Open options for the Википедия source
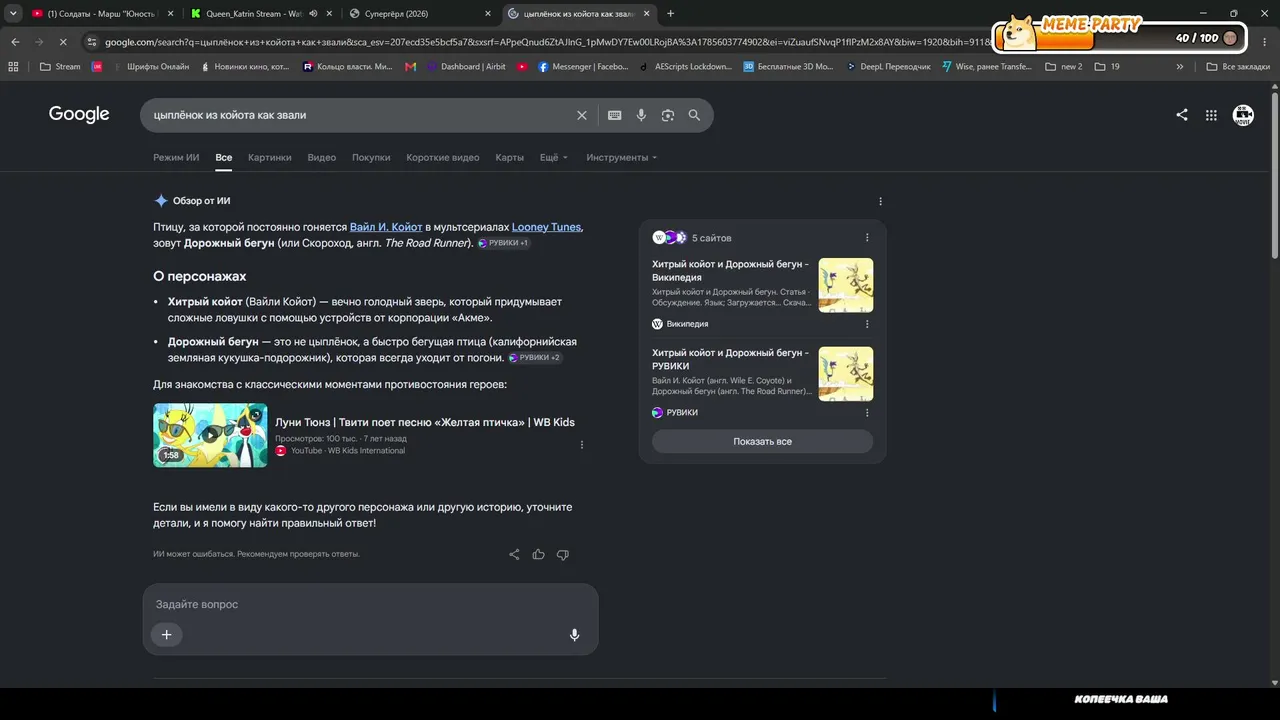The height and width of the screenshot is (720, 1280). coord(867,324)
